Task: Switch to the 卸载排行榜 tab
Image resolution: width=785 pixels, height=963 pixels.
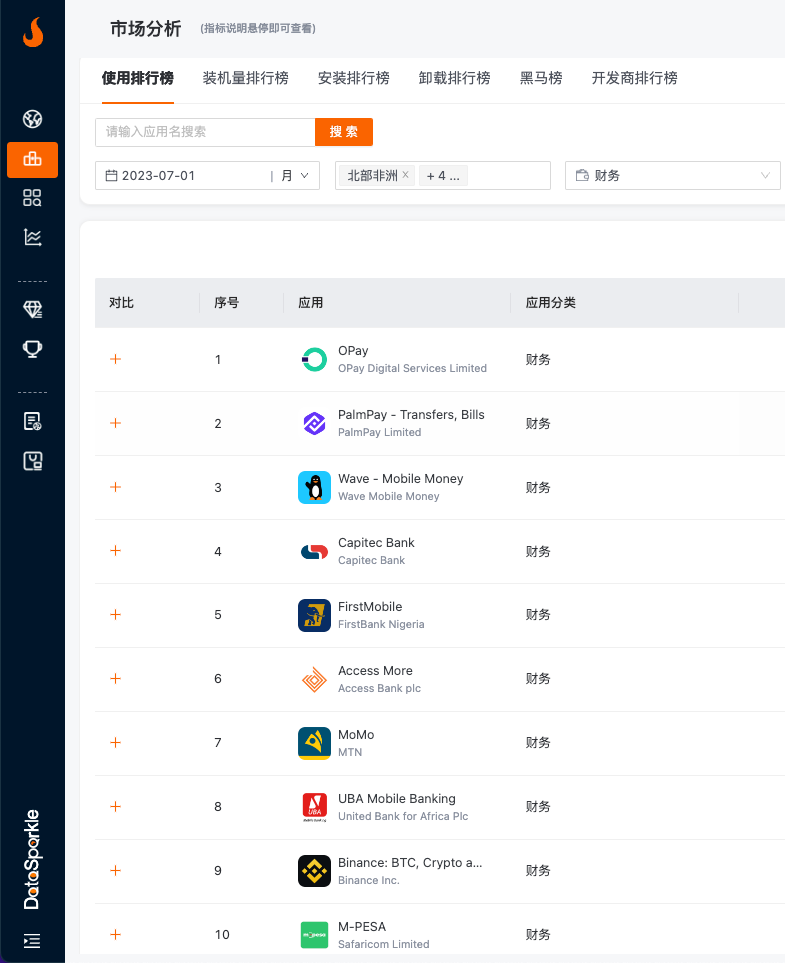Action: [454, 78]
